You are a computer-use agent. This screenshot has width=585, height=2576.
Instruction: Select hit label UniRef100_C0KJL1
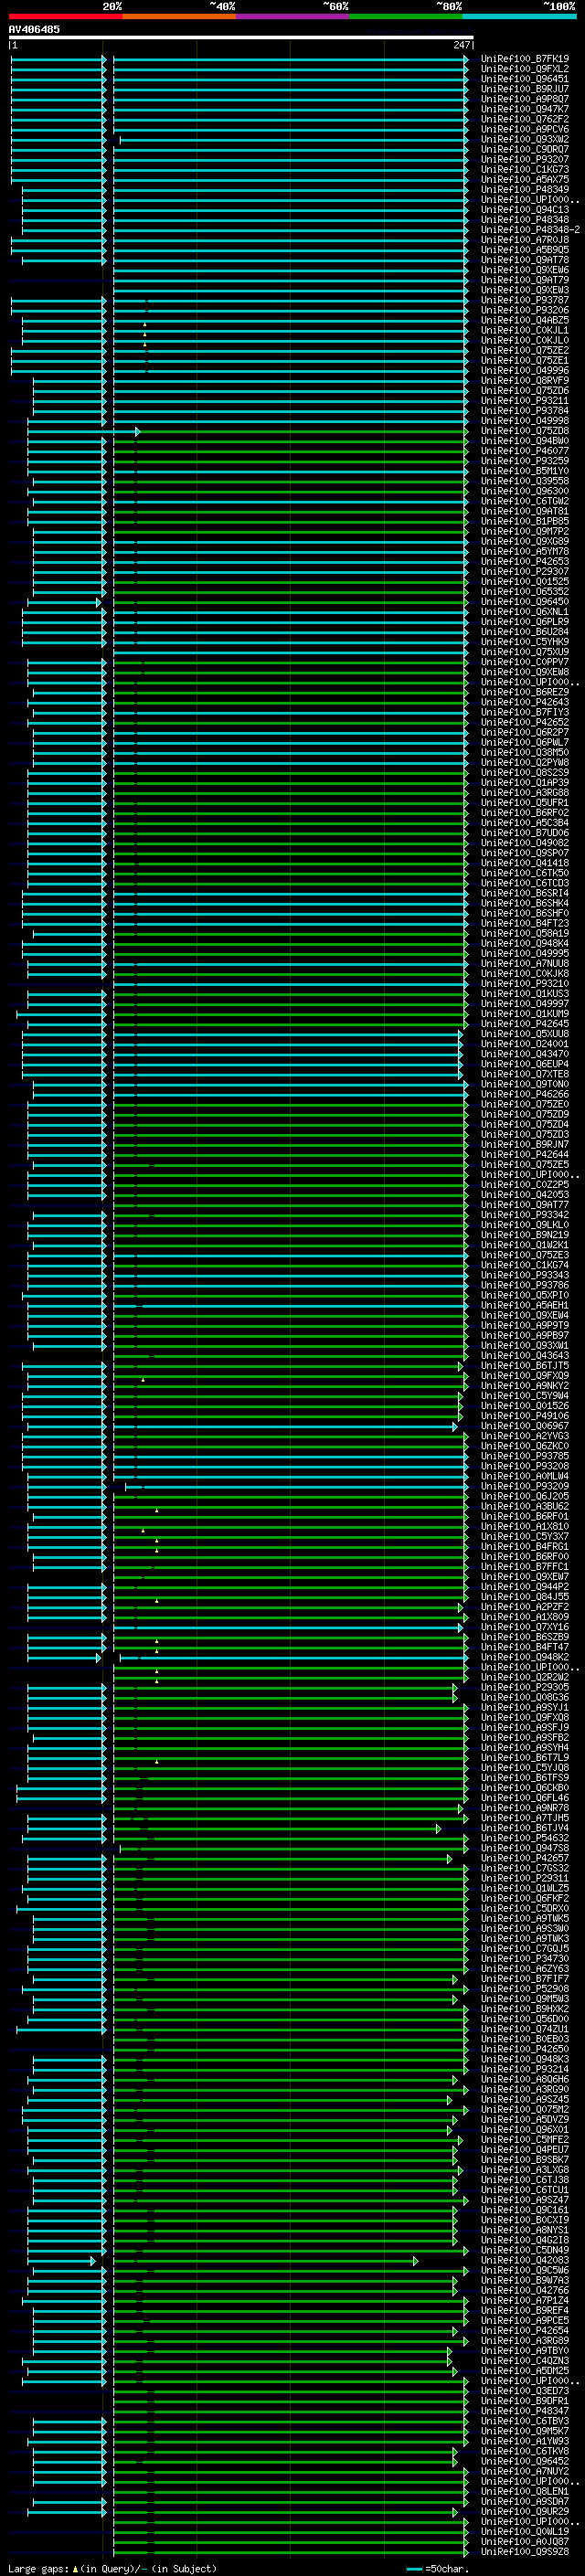525,330
